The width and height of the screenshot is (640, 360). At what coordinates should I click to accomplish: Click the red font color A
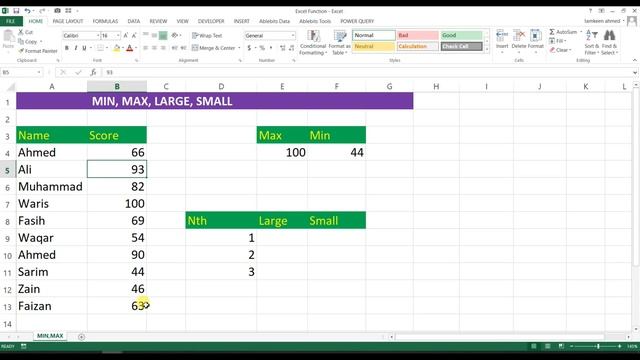130,48
